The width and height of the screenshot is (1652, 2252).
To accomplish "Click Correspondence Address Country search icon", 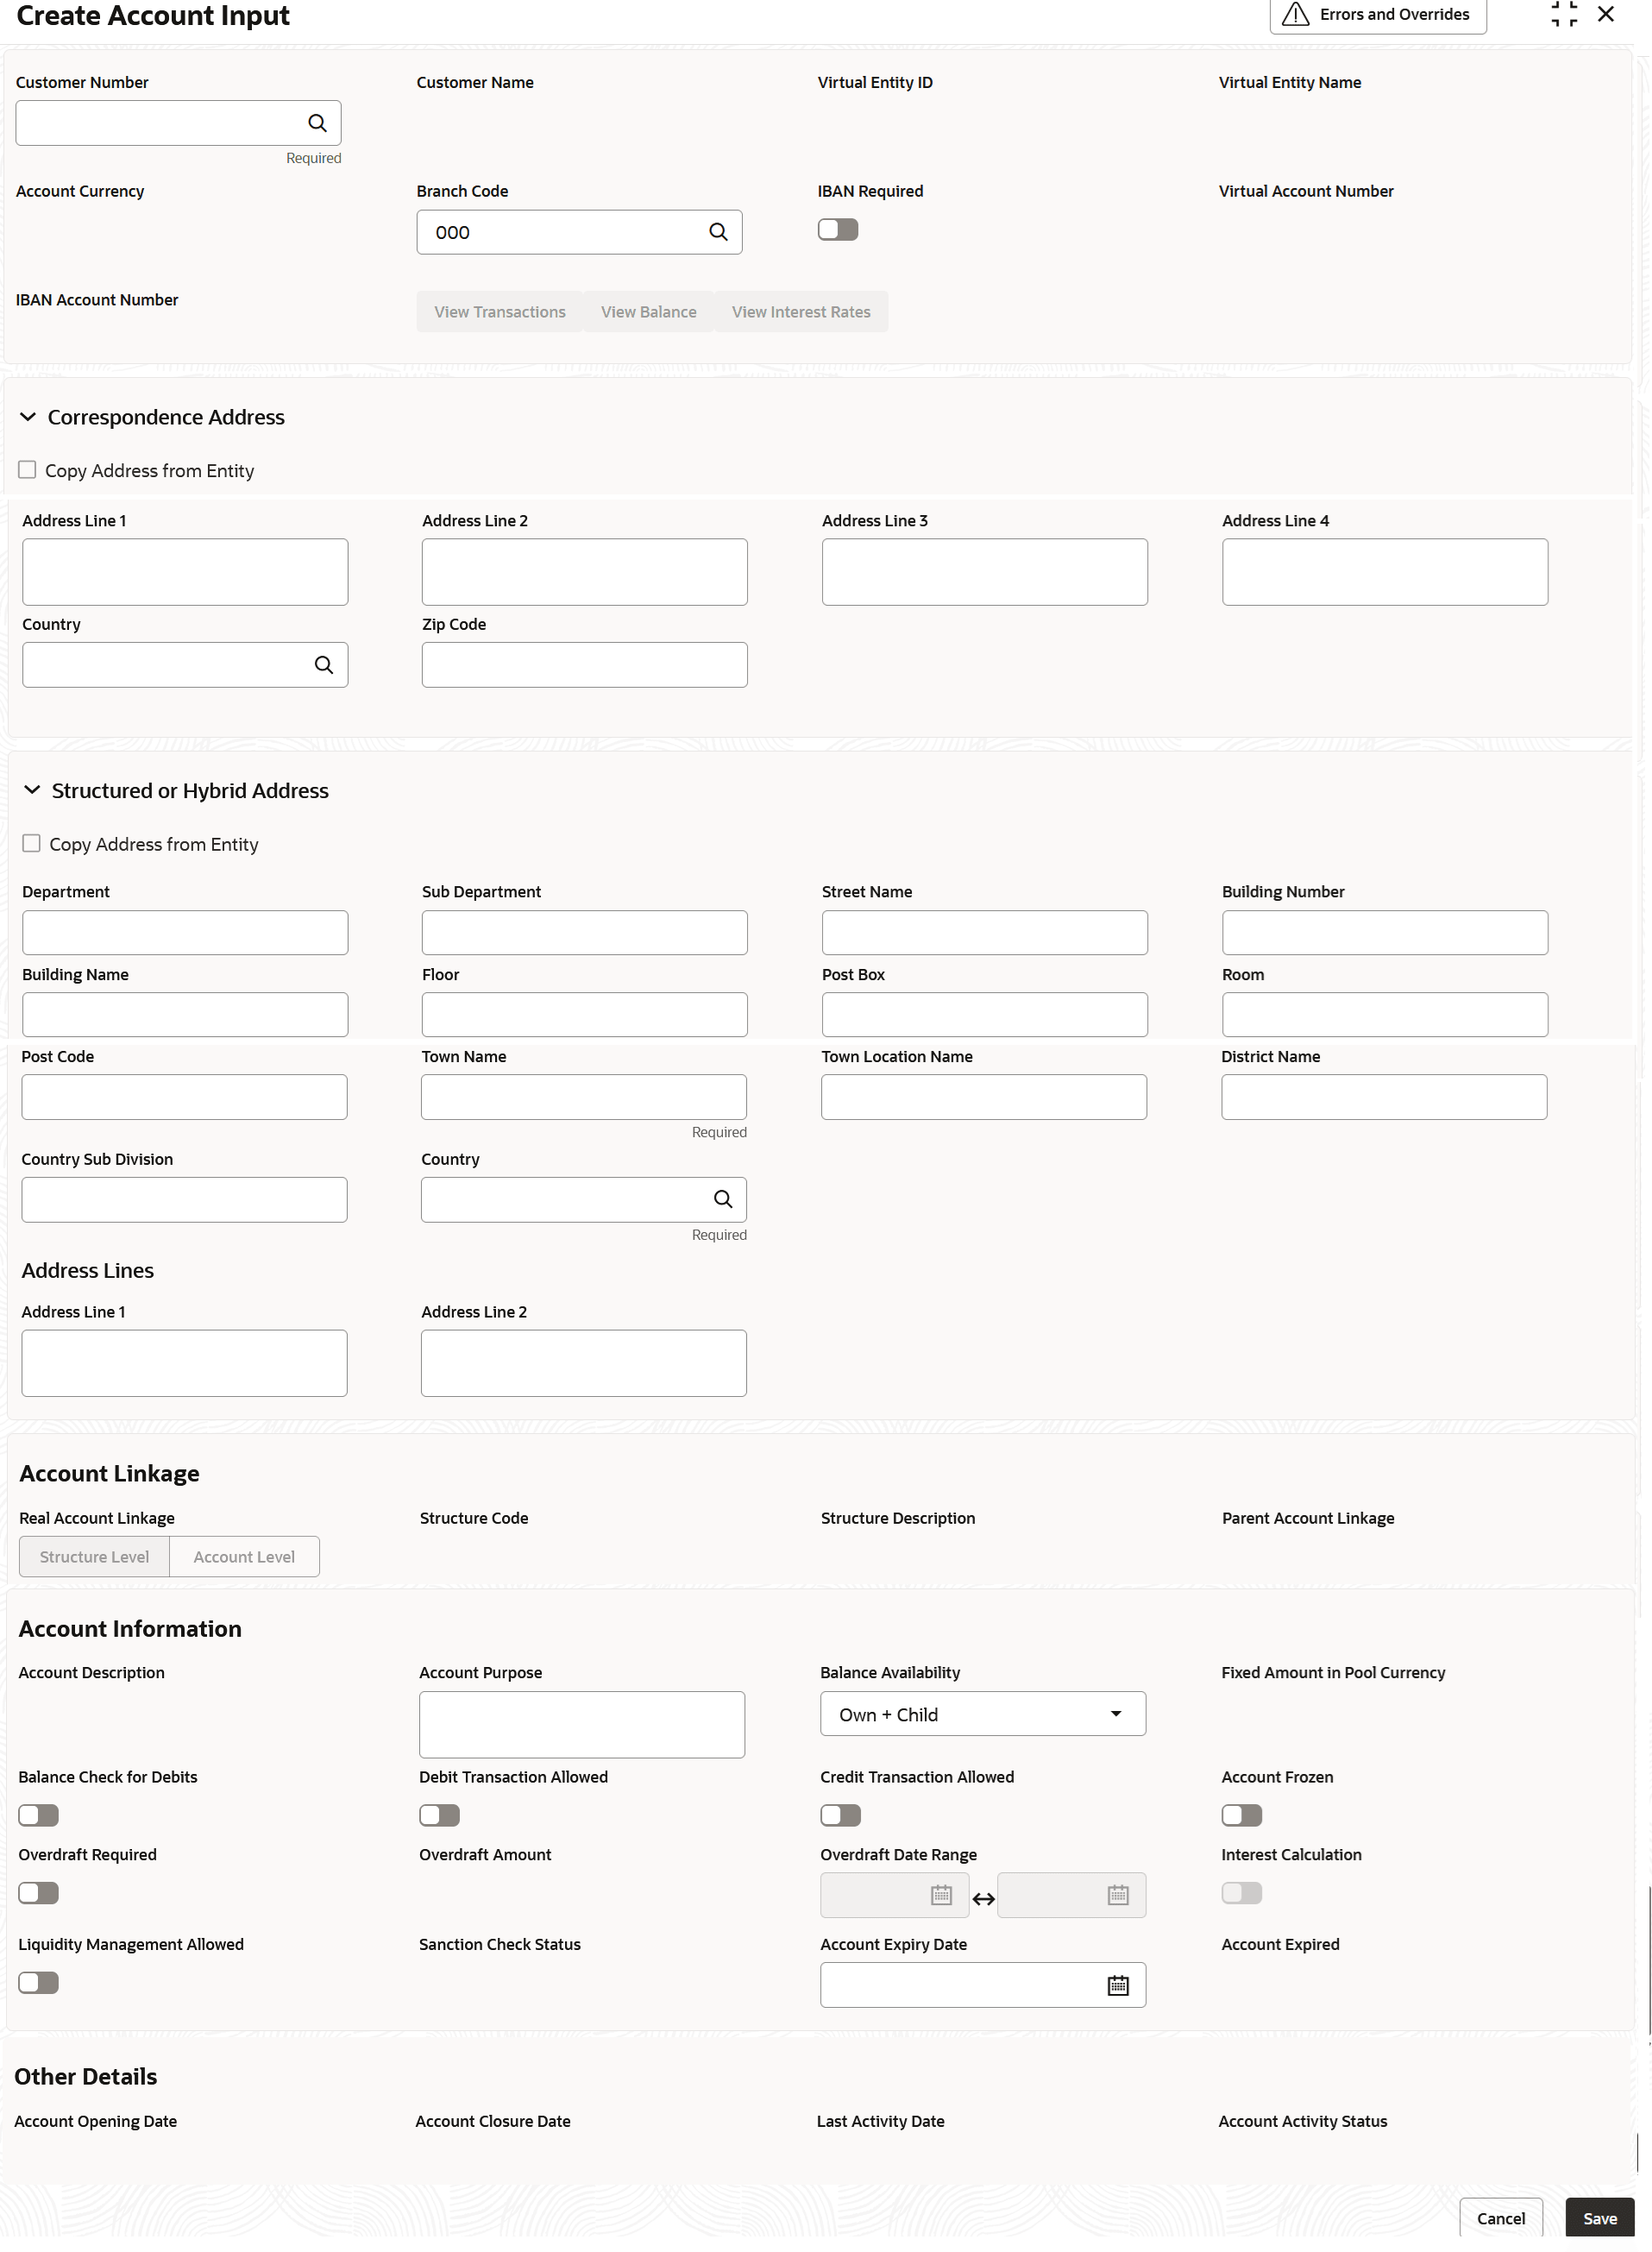I will tap(324, 665).
